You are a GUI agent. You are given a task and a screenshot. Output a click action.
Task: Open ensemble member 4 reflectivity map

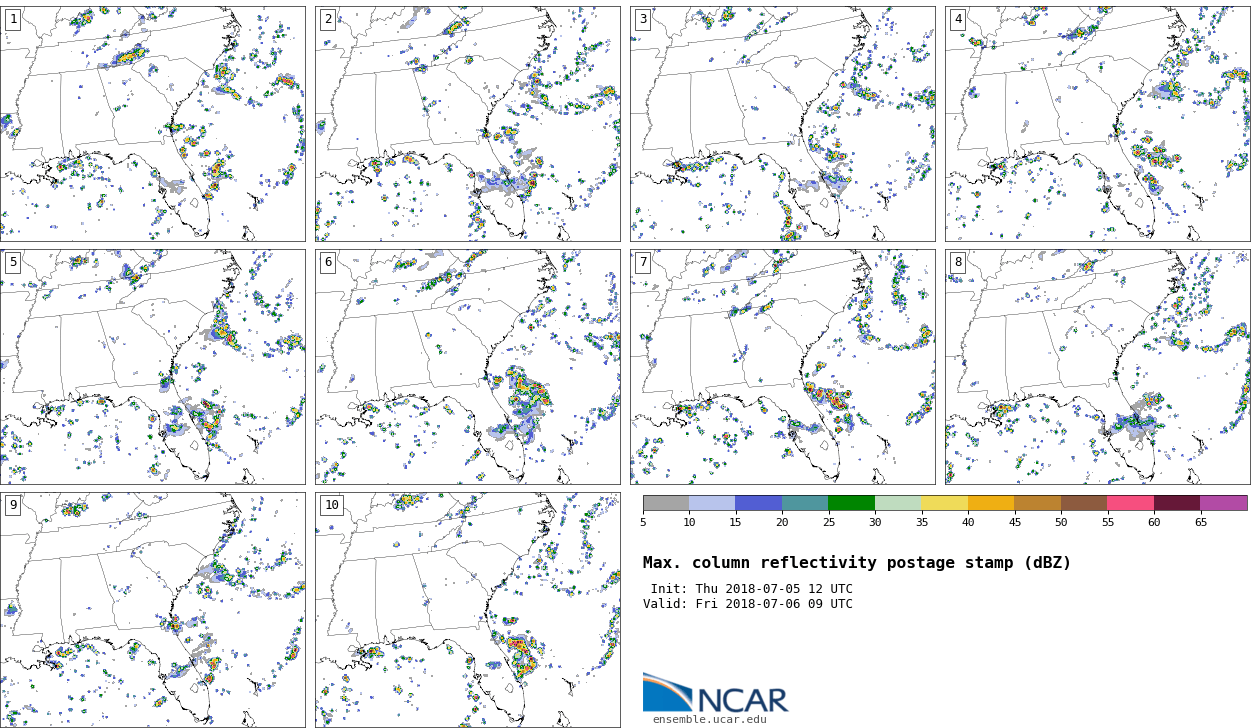1098,124
